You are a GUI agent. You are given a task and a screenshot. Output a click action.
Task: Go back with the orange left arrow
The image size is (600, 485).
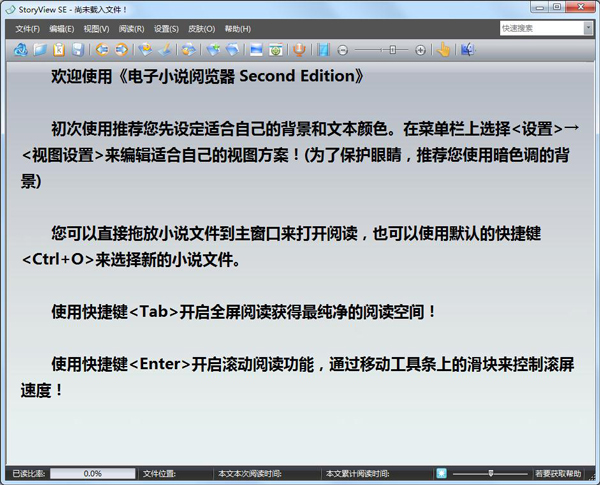[x=102, y=50]
